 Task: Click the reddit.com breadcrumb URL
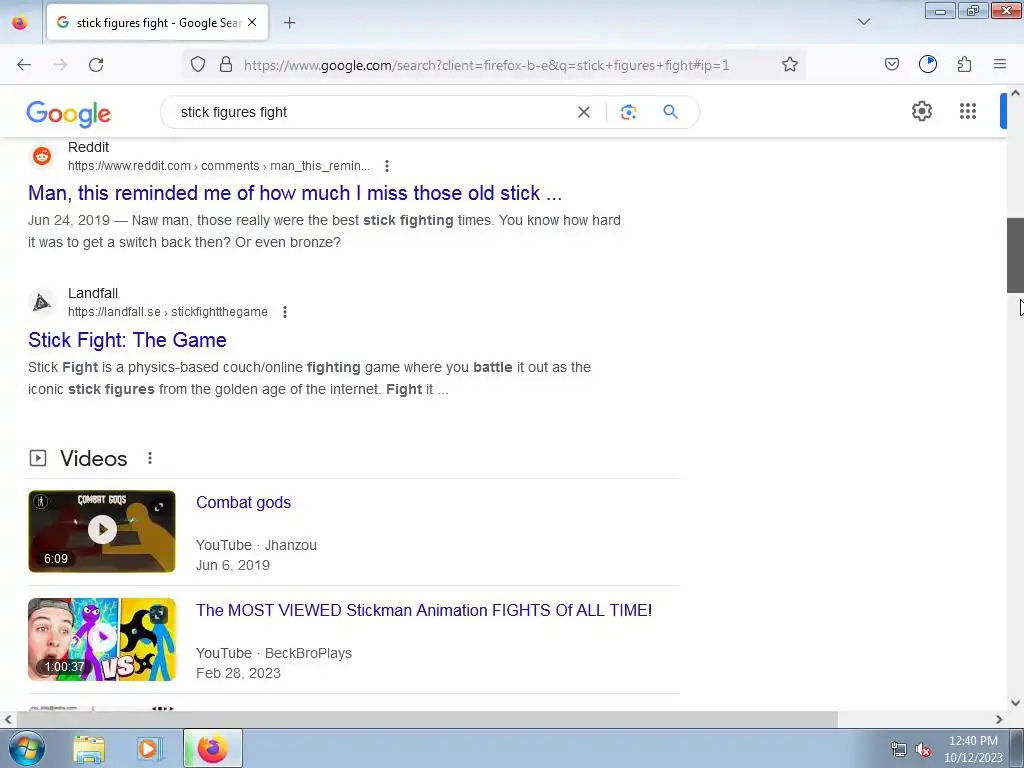219,166
